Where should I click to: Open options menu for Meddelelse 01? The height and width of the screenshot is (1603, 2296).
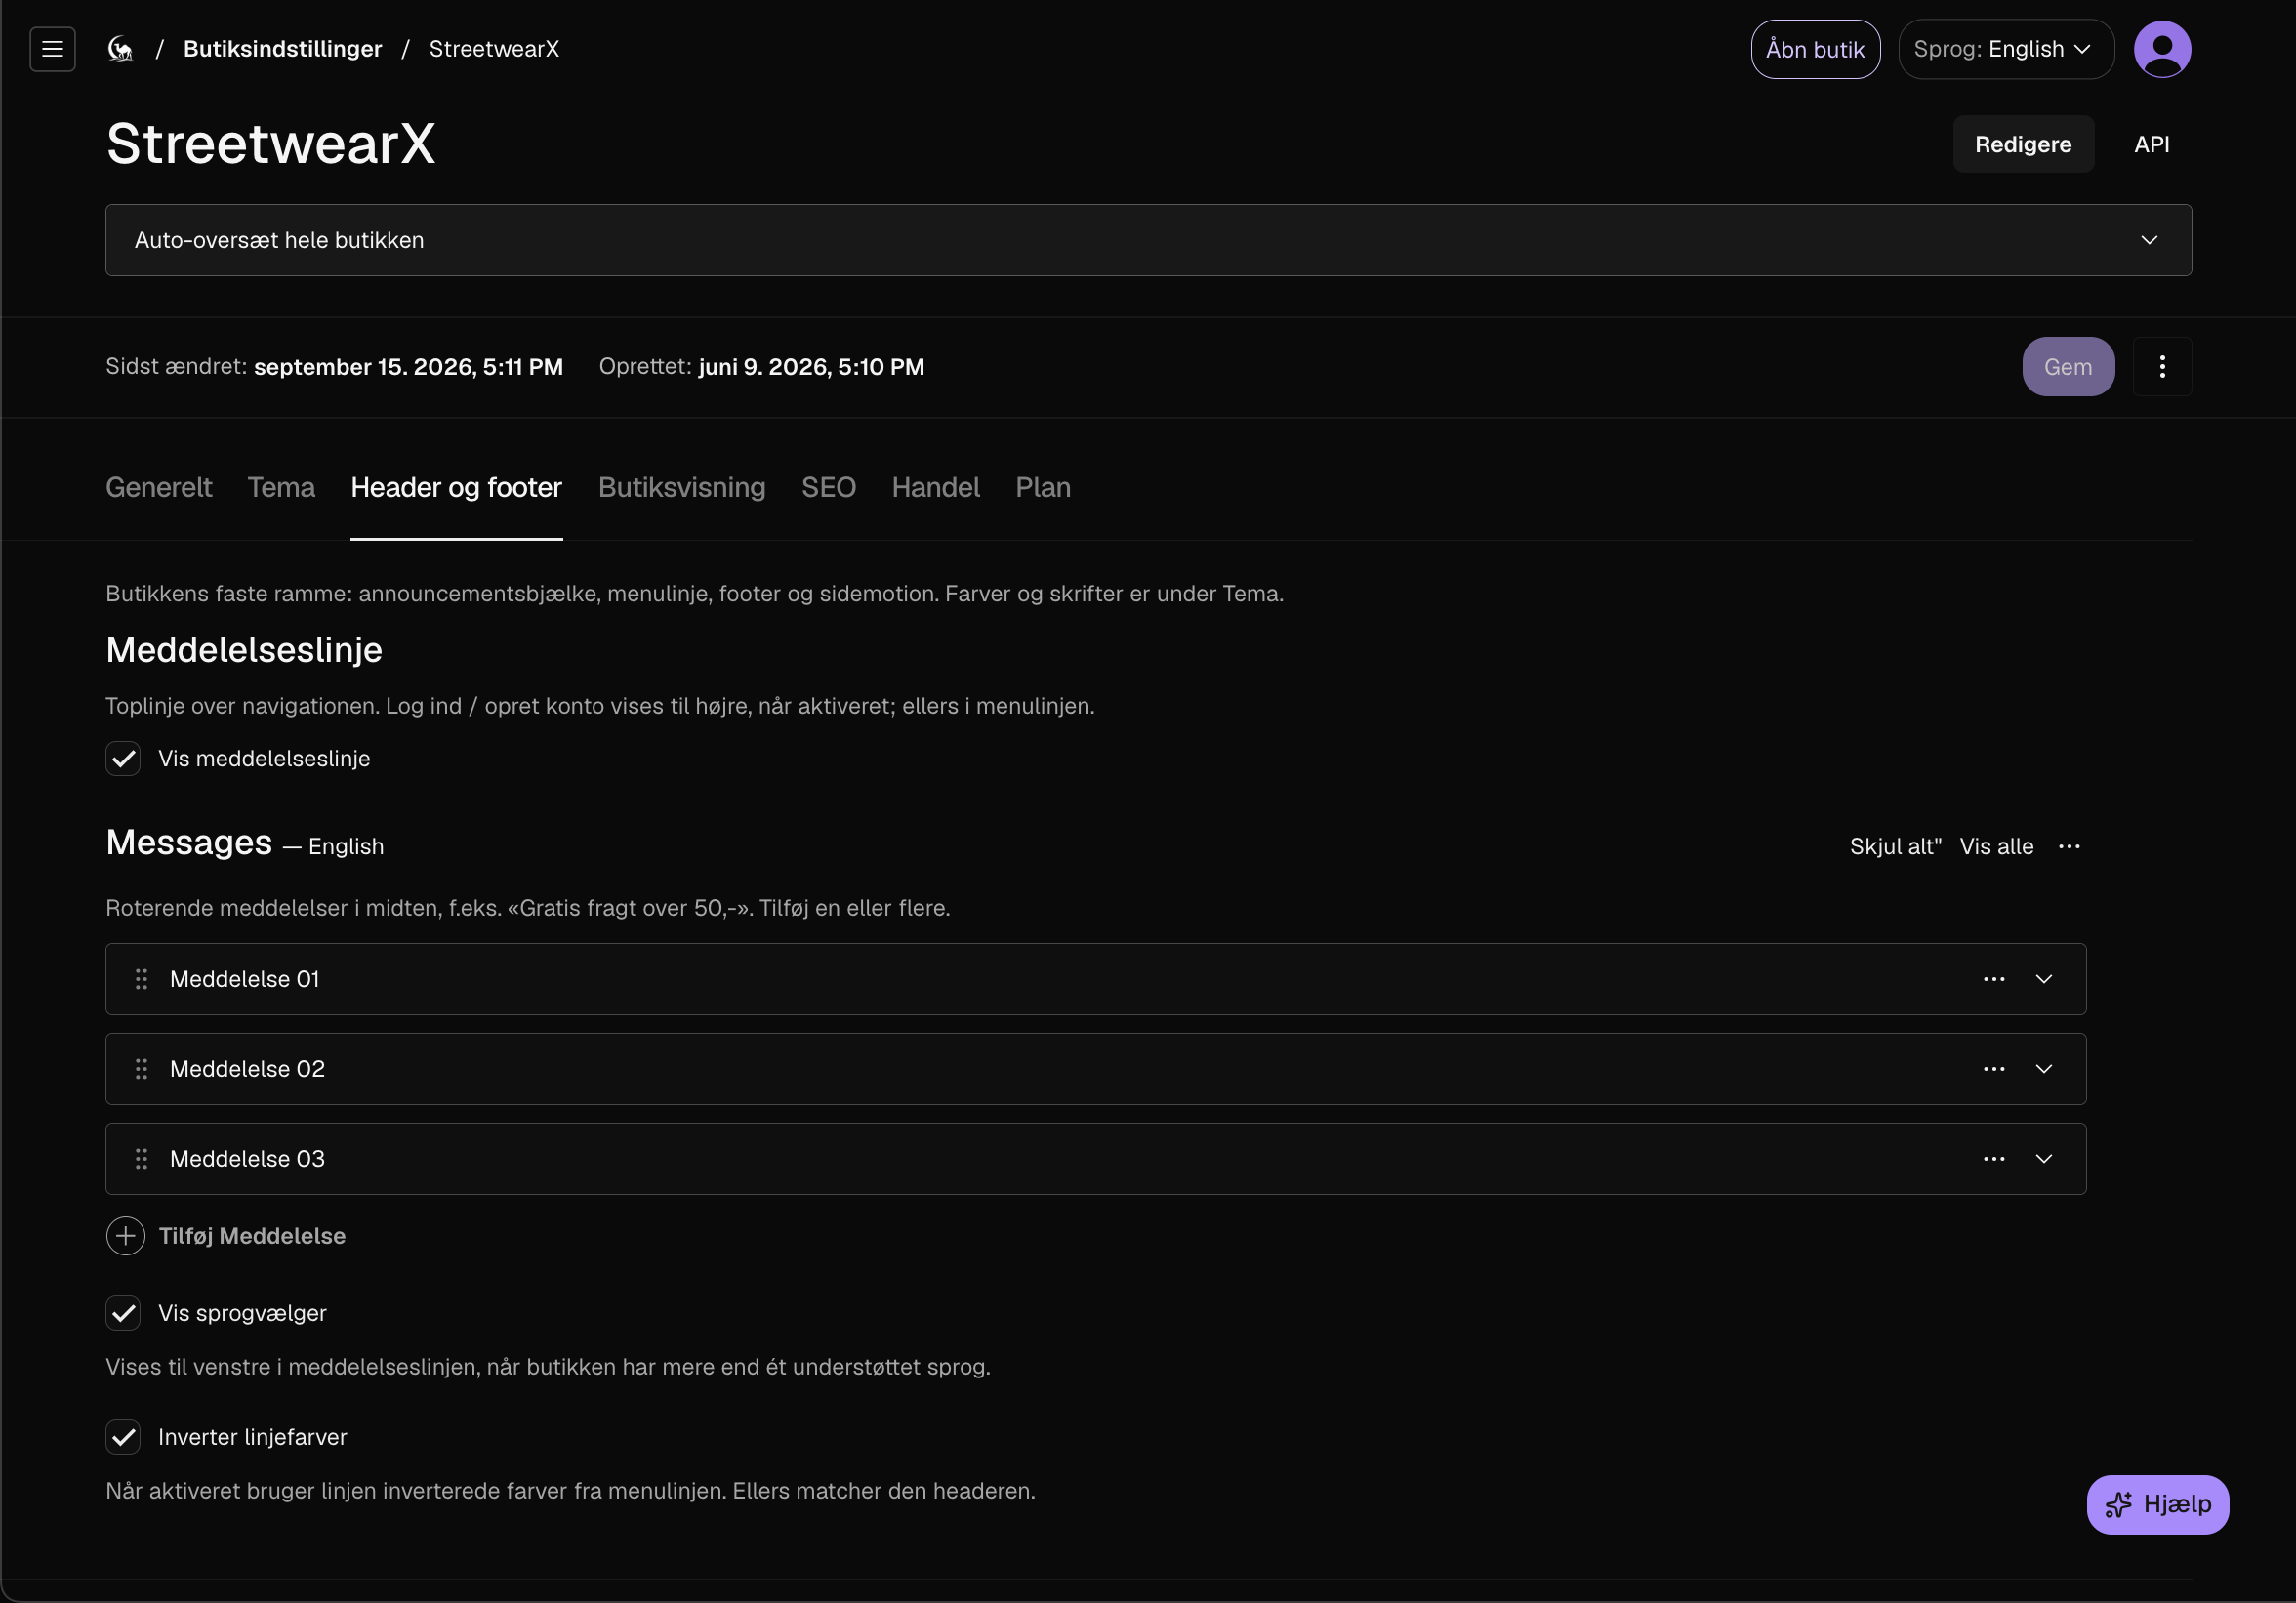tap(1994, 979)
